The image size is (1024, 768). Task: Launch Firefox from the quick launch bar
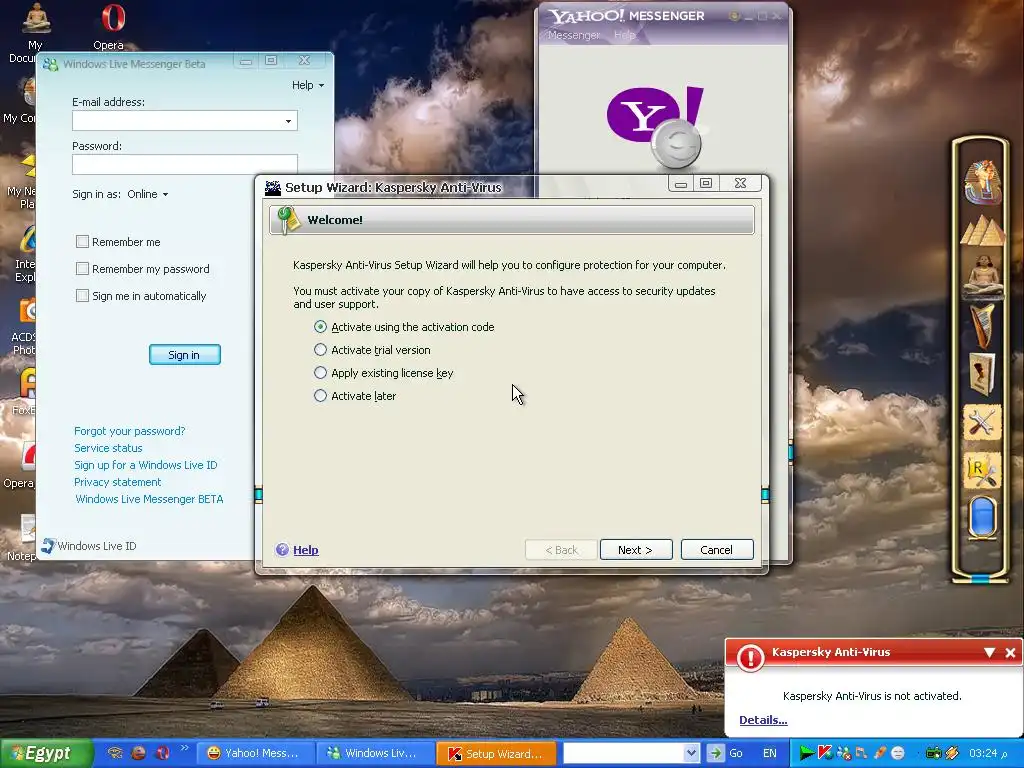(138, 752)
